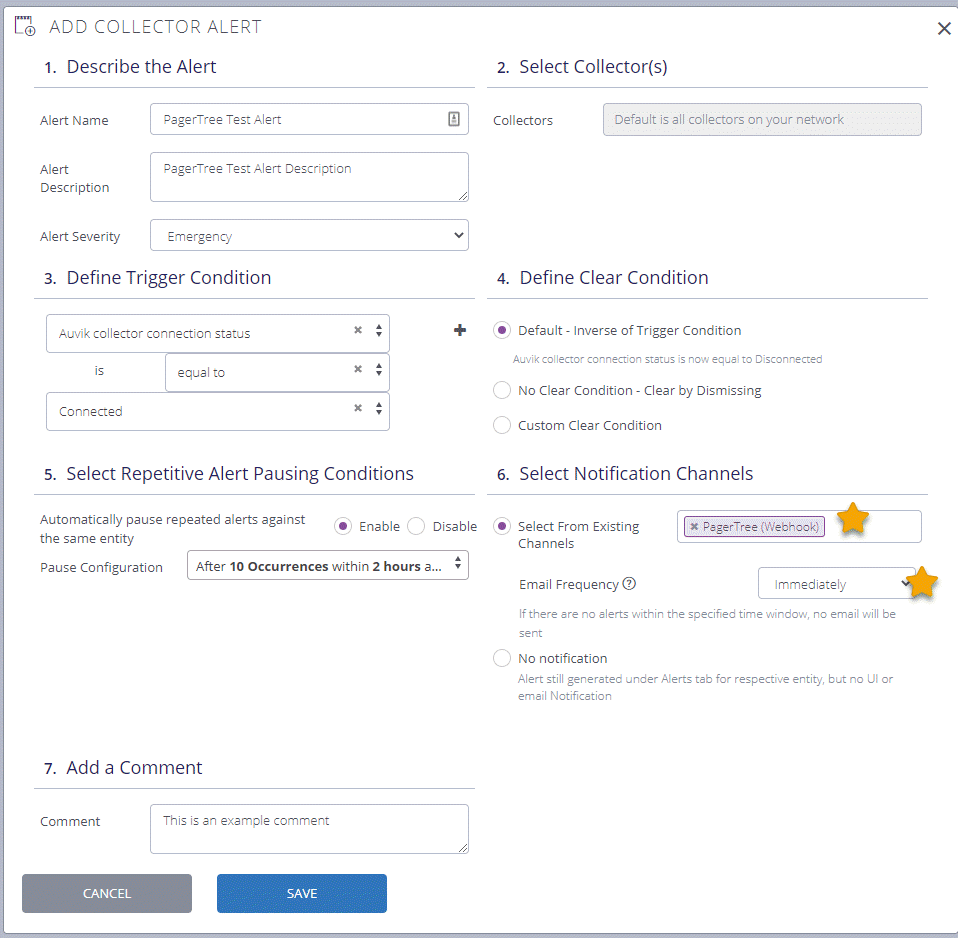
Task: Click the SAVE button
Action: 302,893
